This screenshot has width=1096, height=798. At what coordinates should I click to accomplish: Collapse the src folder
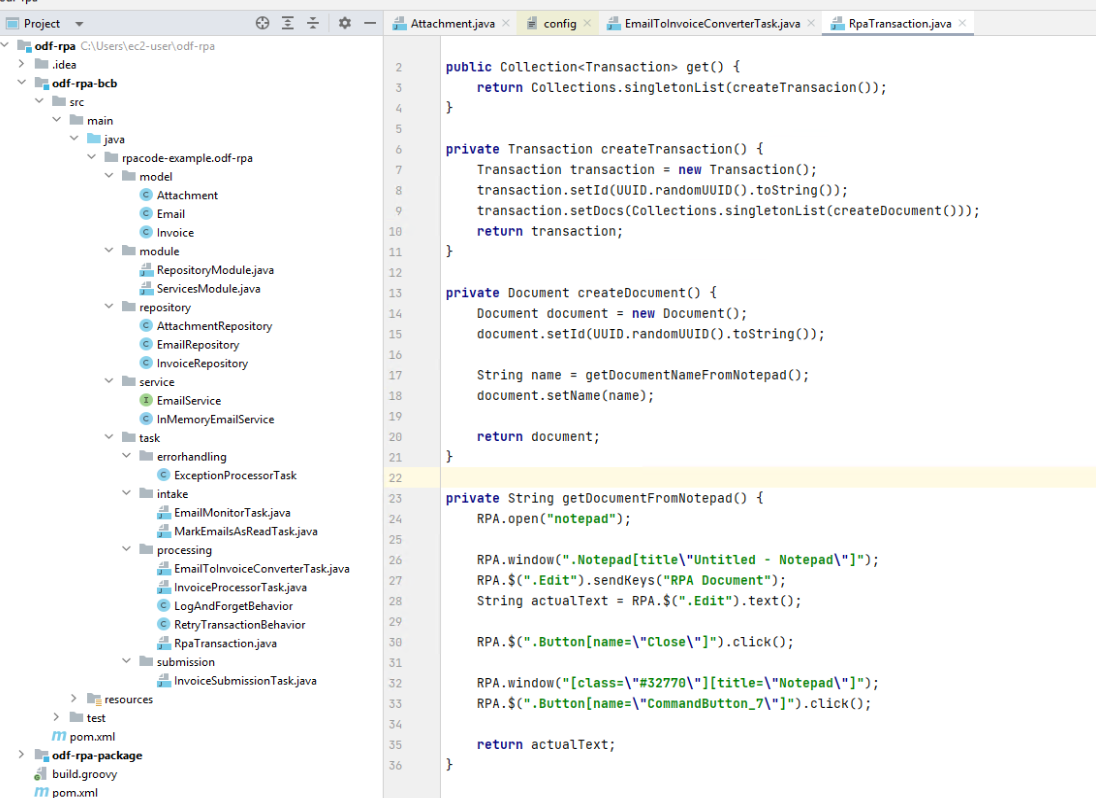(x=39, y=101)
